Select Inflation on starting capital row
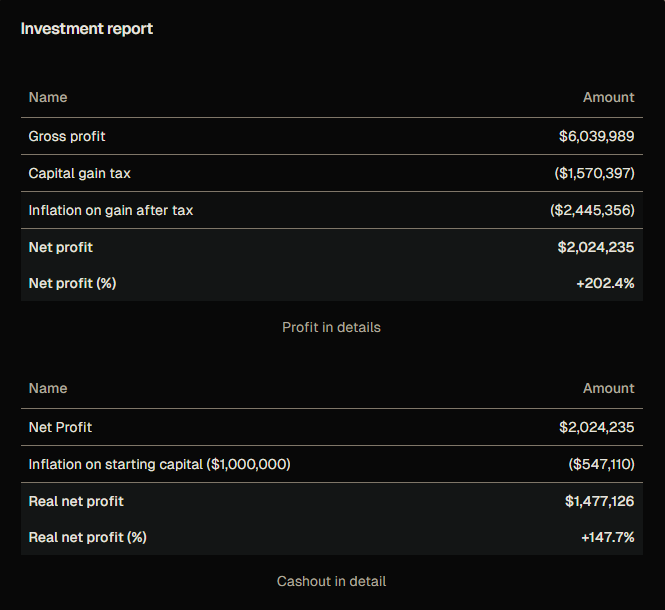This screenshot has height=610, width=665. click(160, 464)
